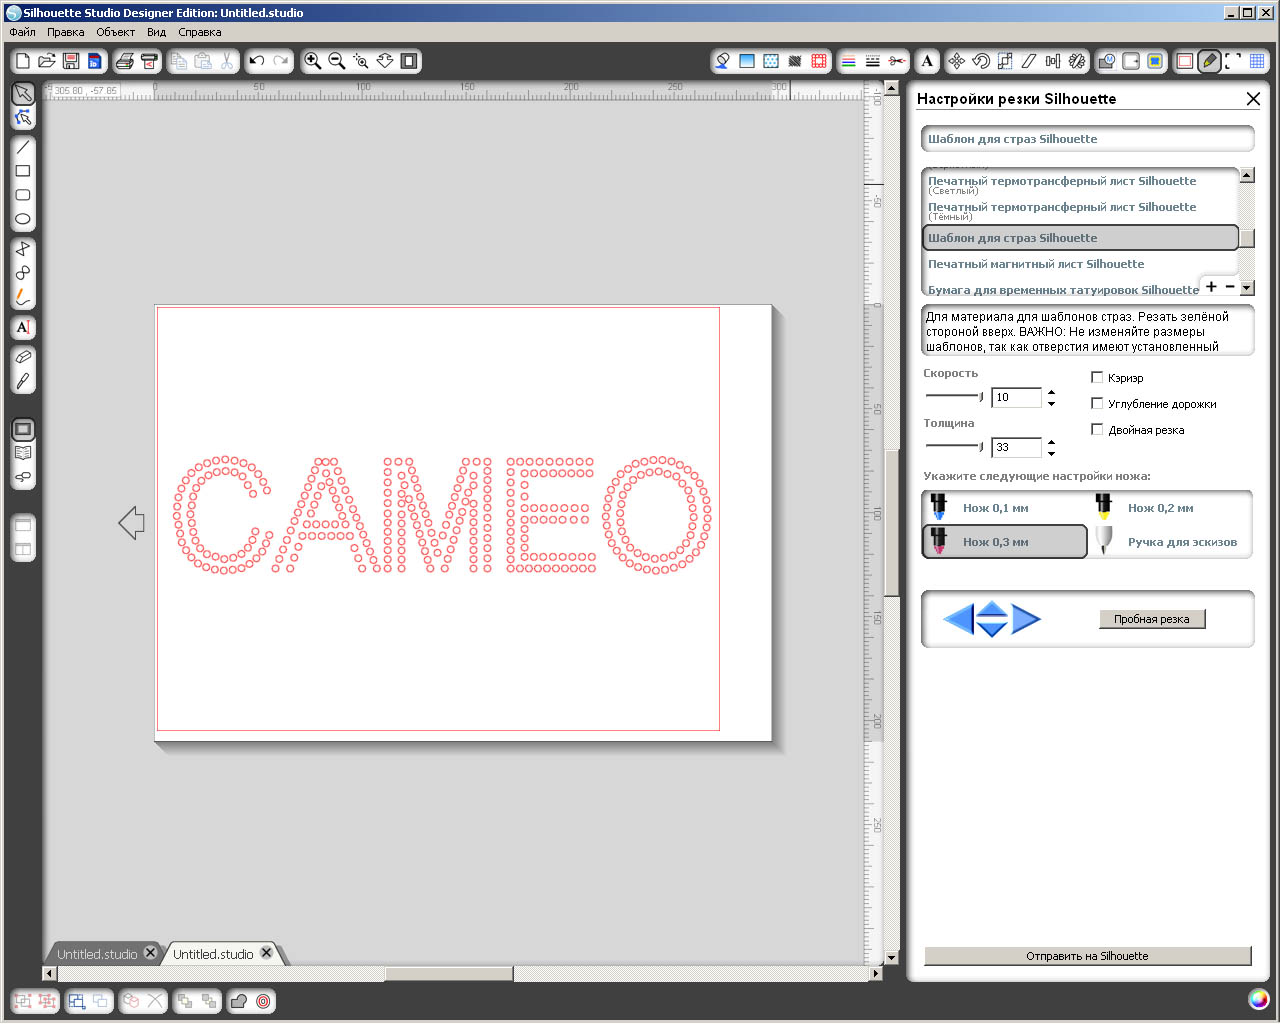Select the Ellipse drawing tool
The width and height of the screenshot is (1280, 1024).
(23, 219)
